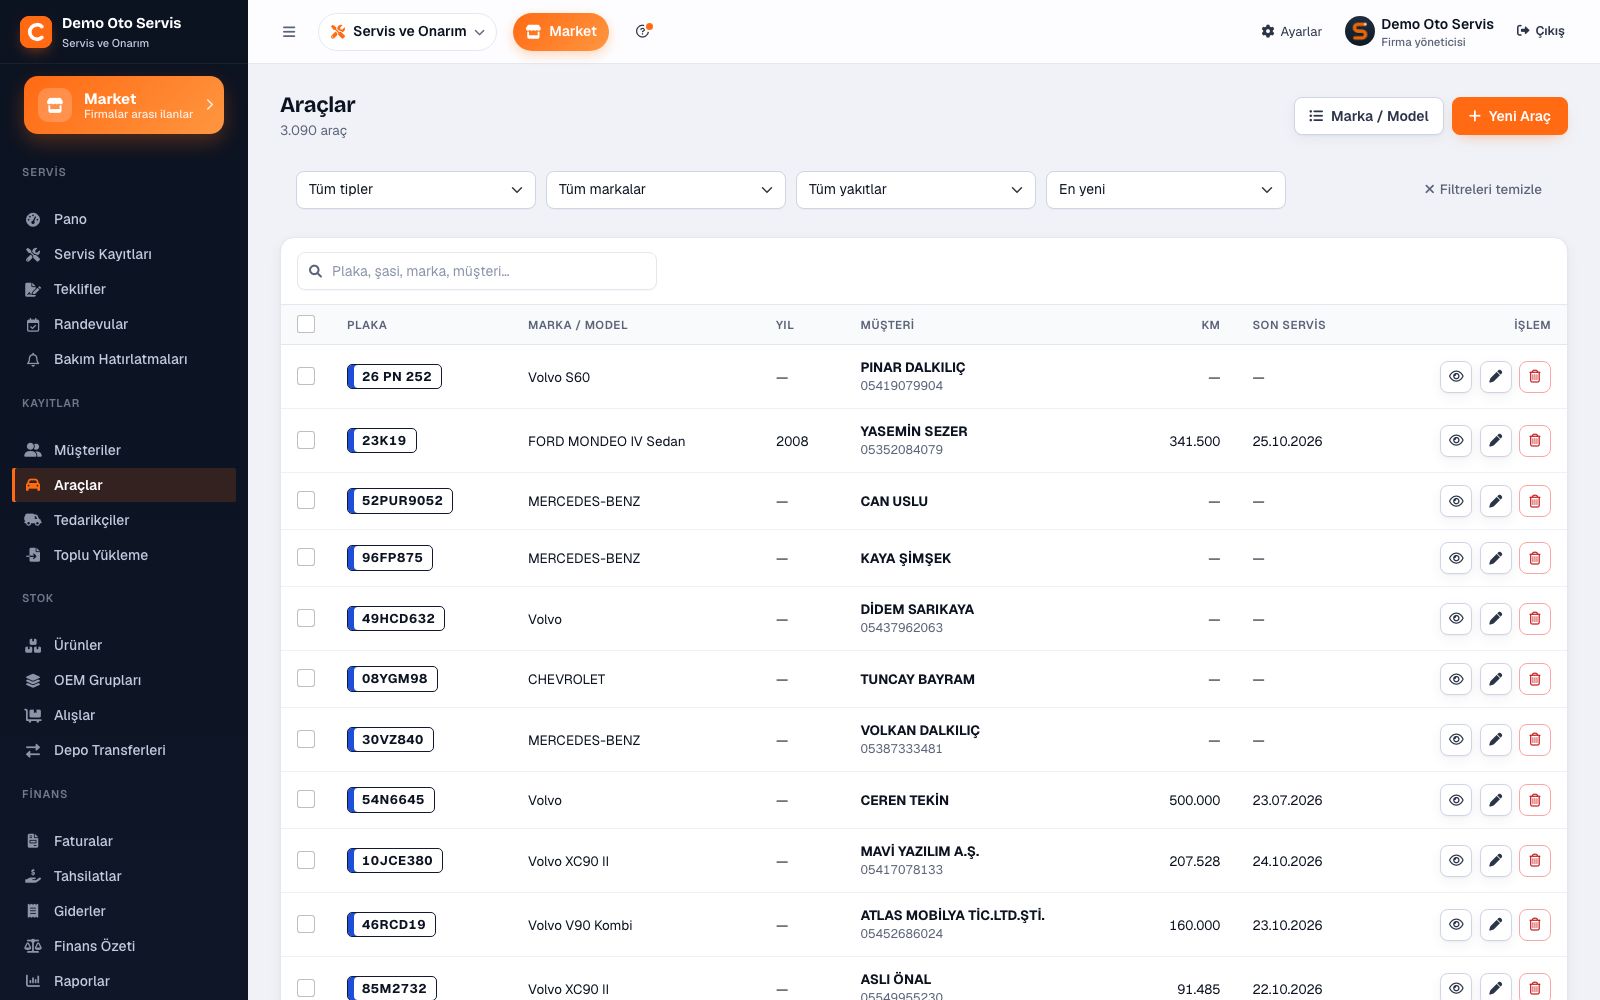Click the Demo Oto Servis logo in sidebar

point(36,32)
